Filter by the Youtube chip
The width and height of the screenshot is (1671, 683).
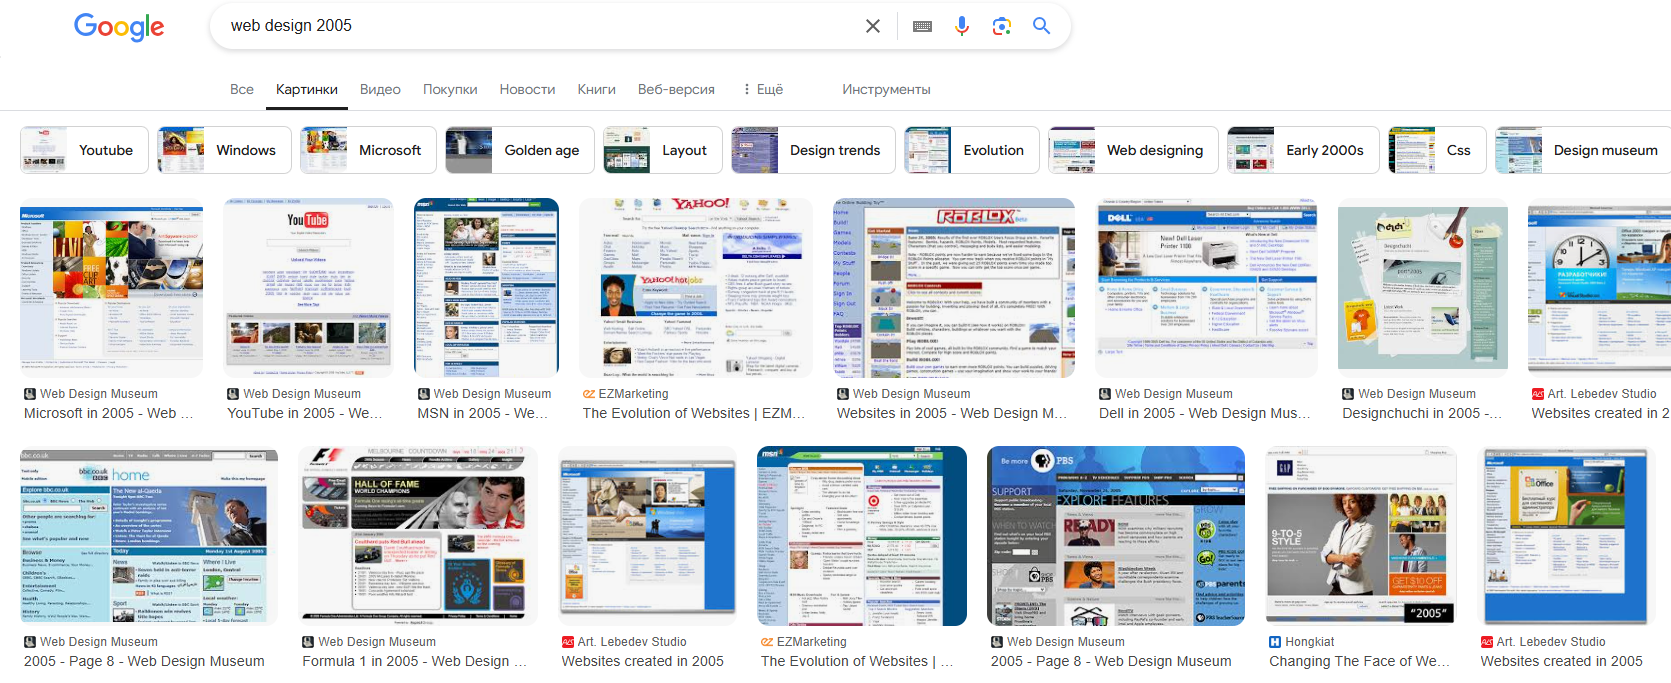[84, 150]
